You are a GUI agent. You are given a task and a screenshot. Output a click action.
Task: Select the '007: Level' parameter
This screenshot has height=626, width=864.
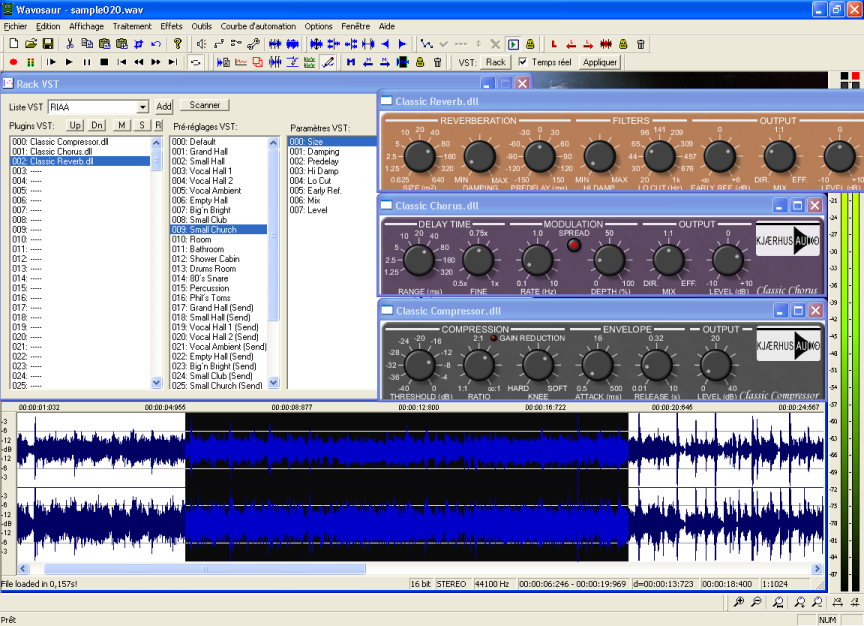pyautogui.click(x=332, y=210)
